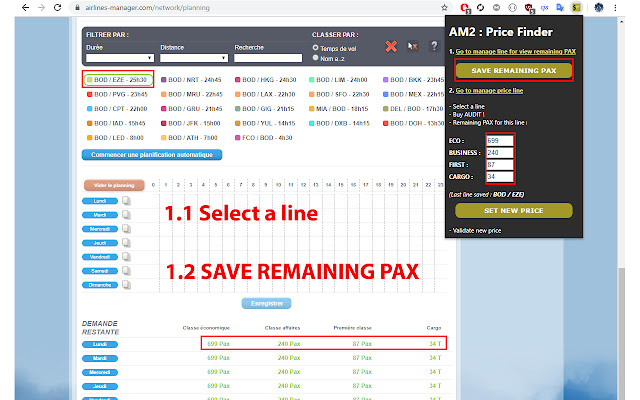Click the Mardi button in planning grid
The height and width of the screenshot is (400, 640).
100,215
